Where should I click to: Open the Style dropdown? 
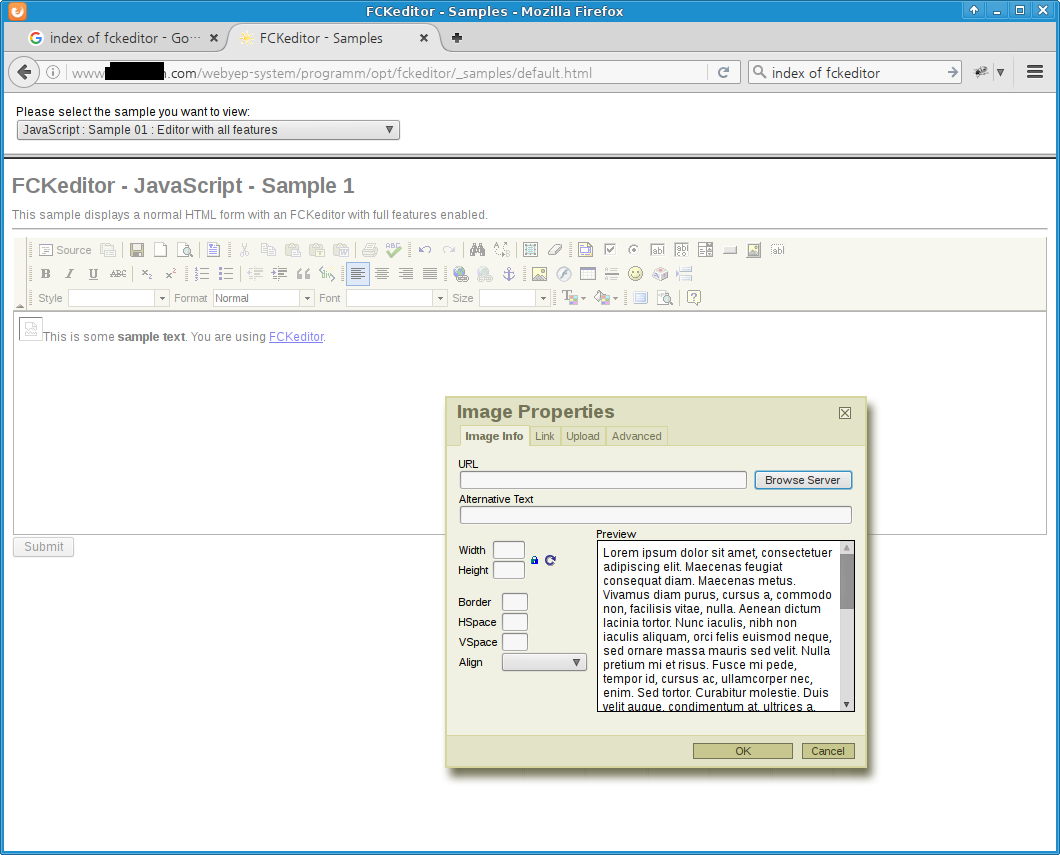(x=118, y=298)
